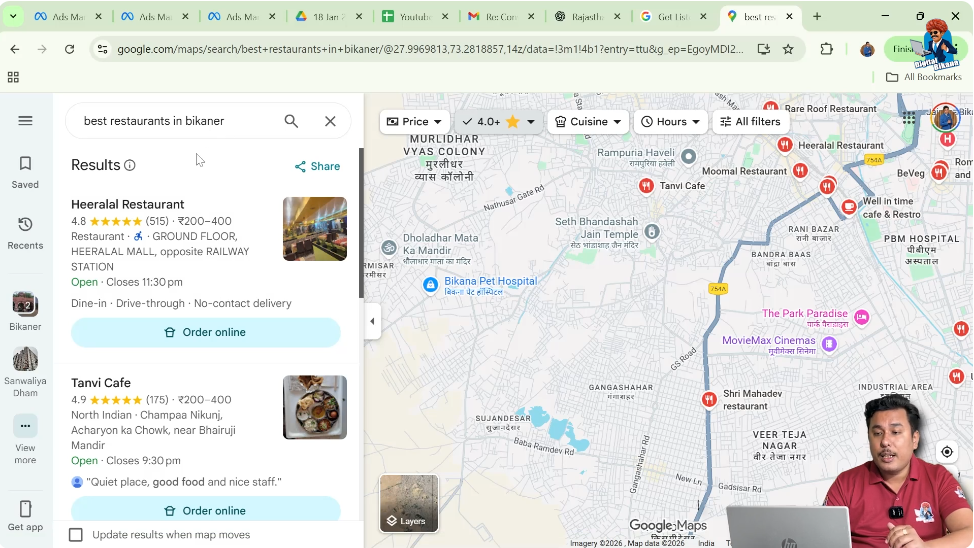974x548 pixels.
Task: Click the Results info icon
Action: pos(129,165)
